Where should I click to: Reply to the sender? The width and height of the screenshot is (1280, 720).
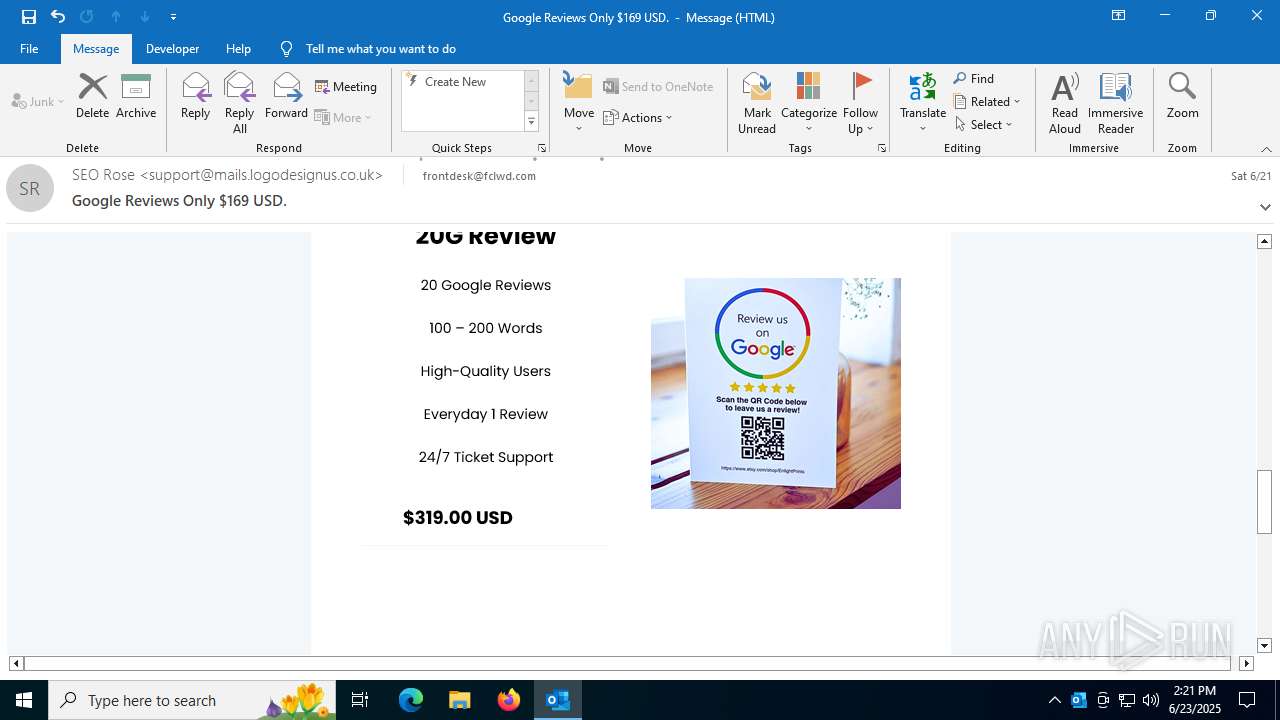196,97
